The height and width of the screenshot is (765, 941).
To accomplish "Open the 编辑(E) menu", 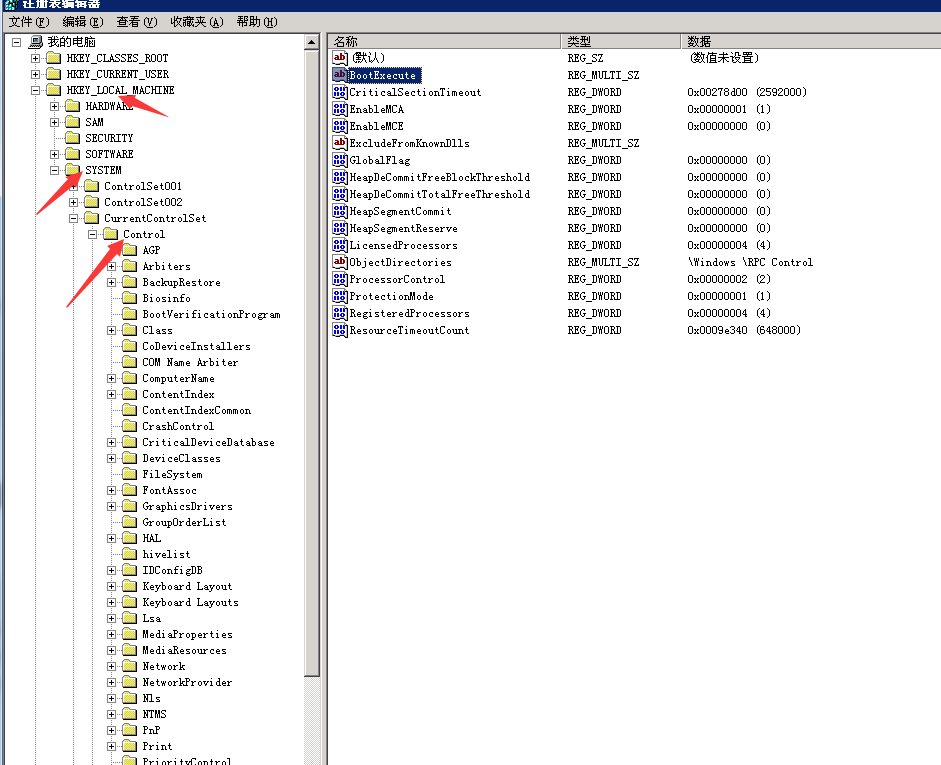I will (82, 21).
